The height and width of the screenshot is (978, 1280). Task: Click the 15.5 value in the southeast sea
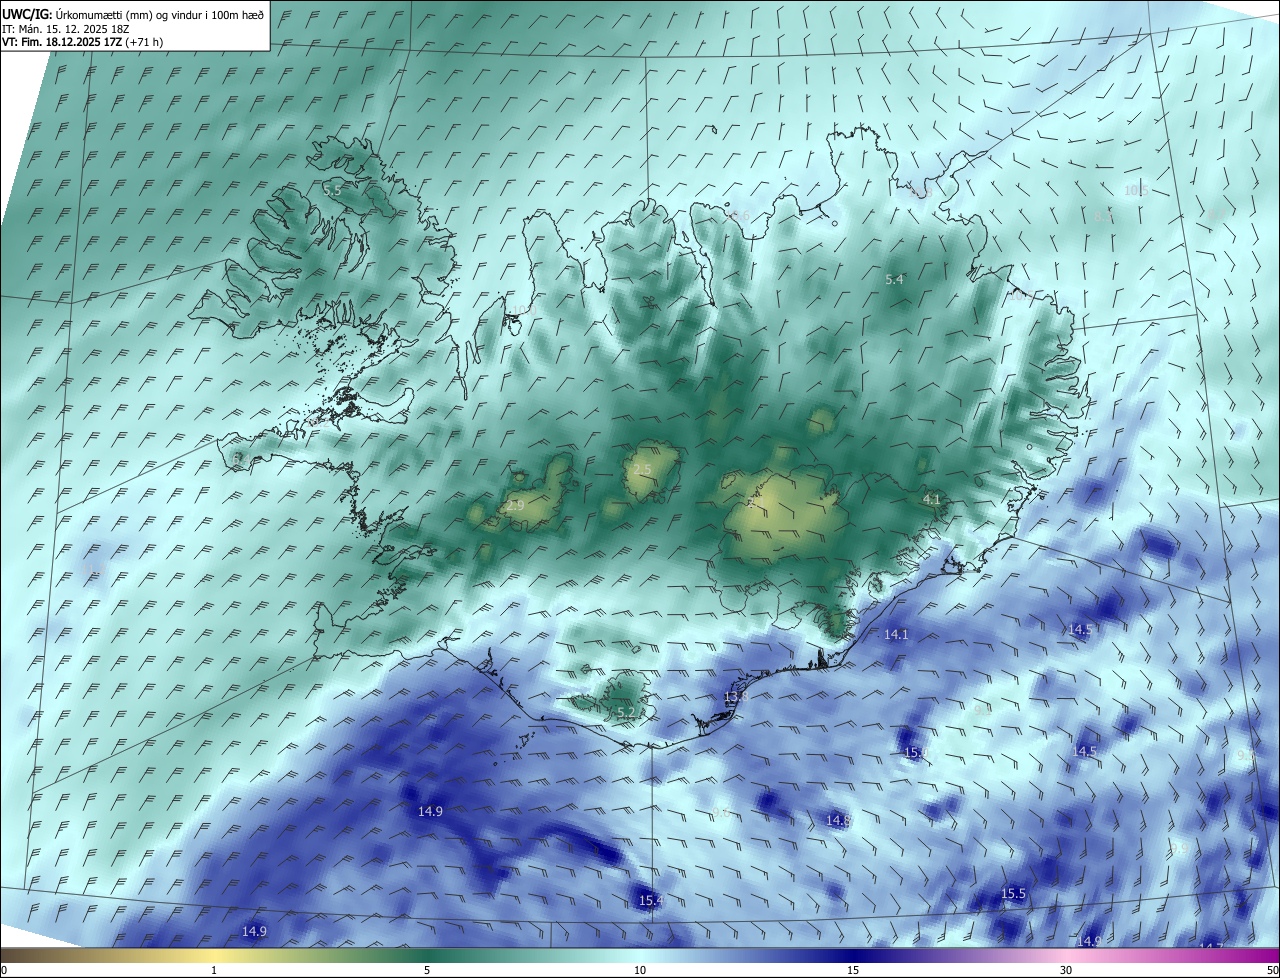(x=1014, y=894)
